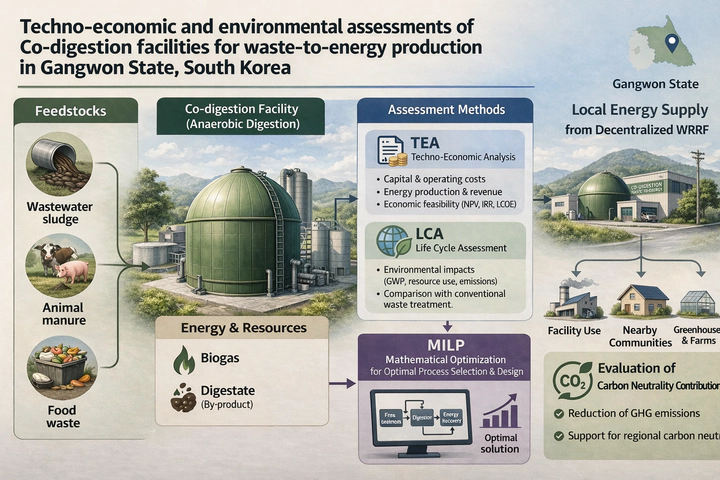
Task: Click the Biogas flame icon
Action: point(184,360)
